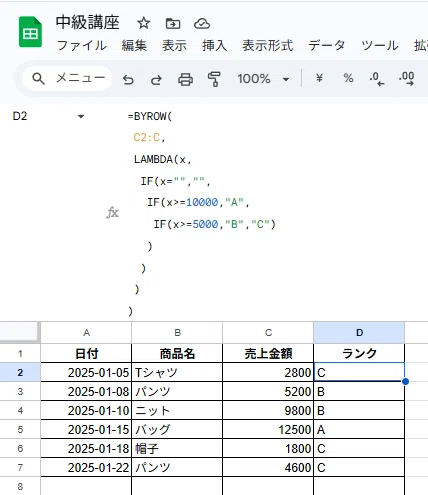The width and height of the screenshot is (428, 495).
Task: Click the fx formula icon
Action: pyautogui.click(x=113, y=212)
